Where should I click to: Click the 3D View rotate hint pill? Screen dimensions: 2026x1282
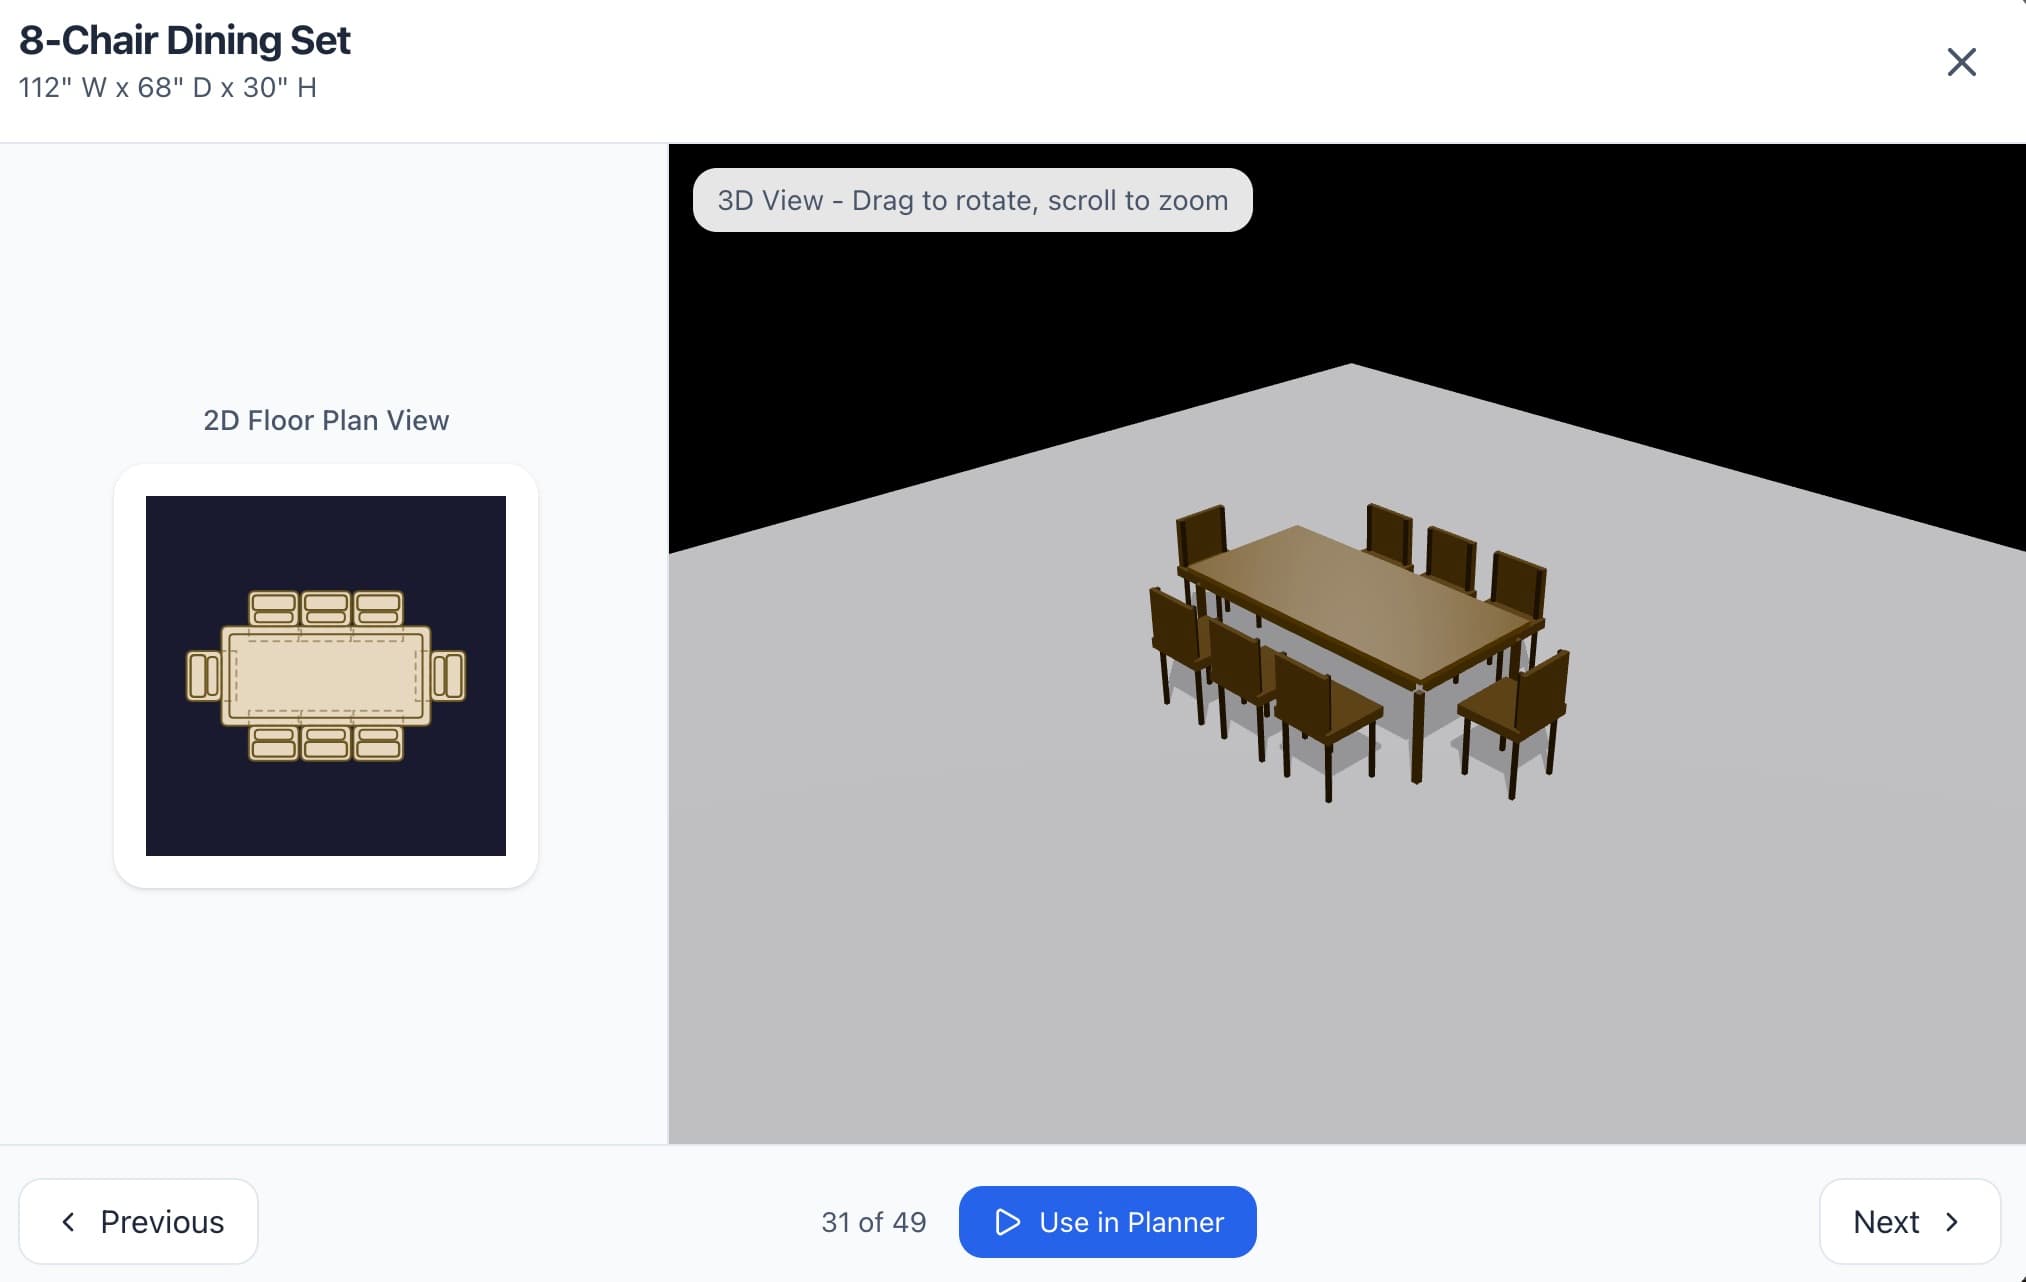972,200
